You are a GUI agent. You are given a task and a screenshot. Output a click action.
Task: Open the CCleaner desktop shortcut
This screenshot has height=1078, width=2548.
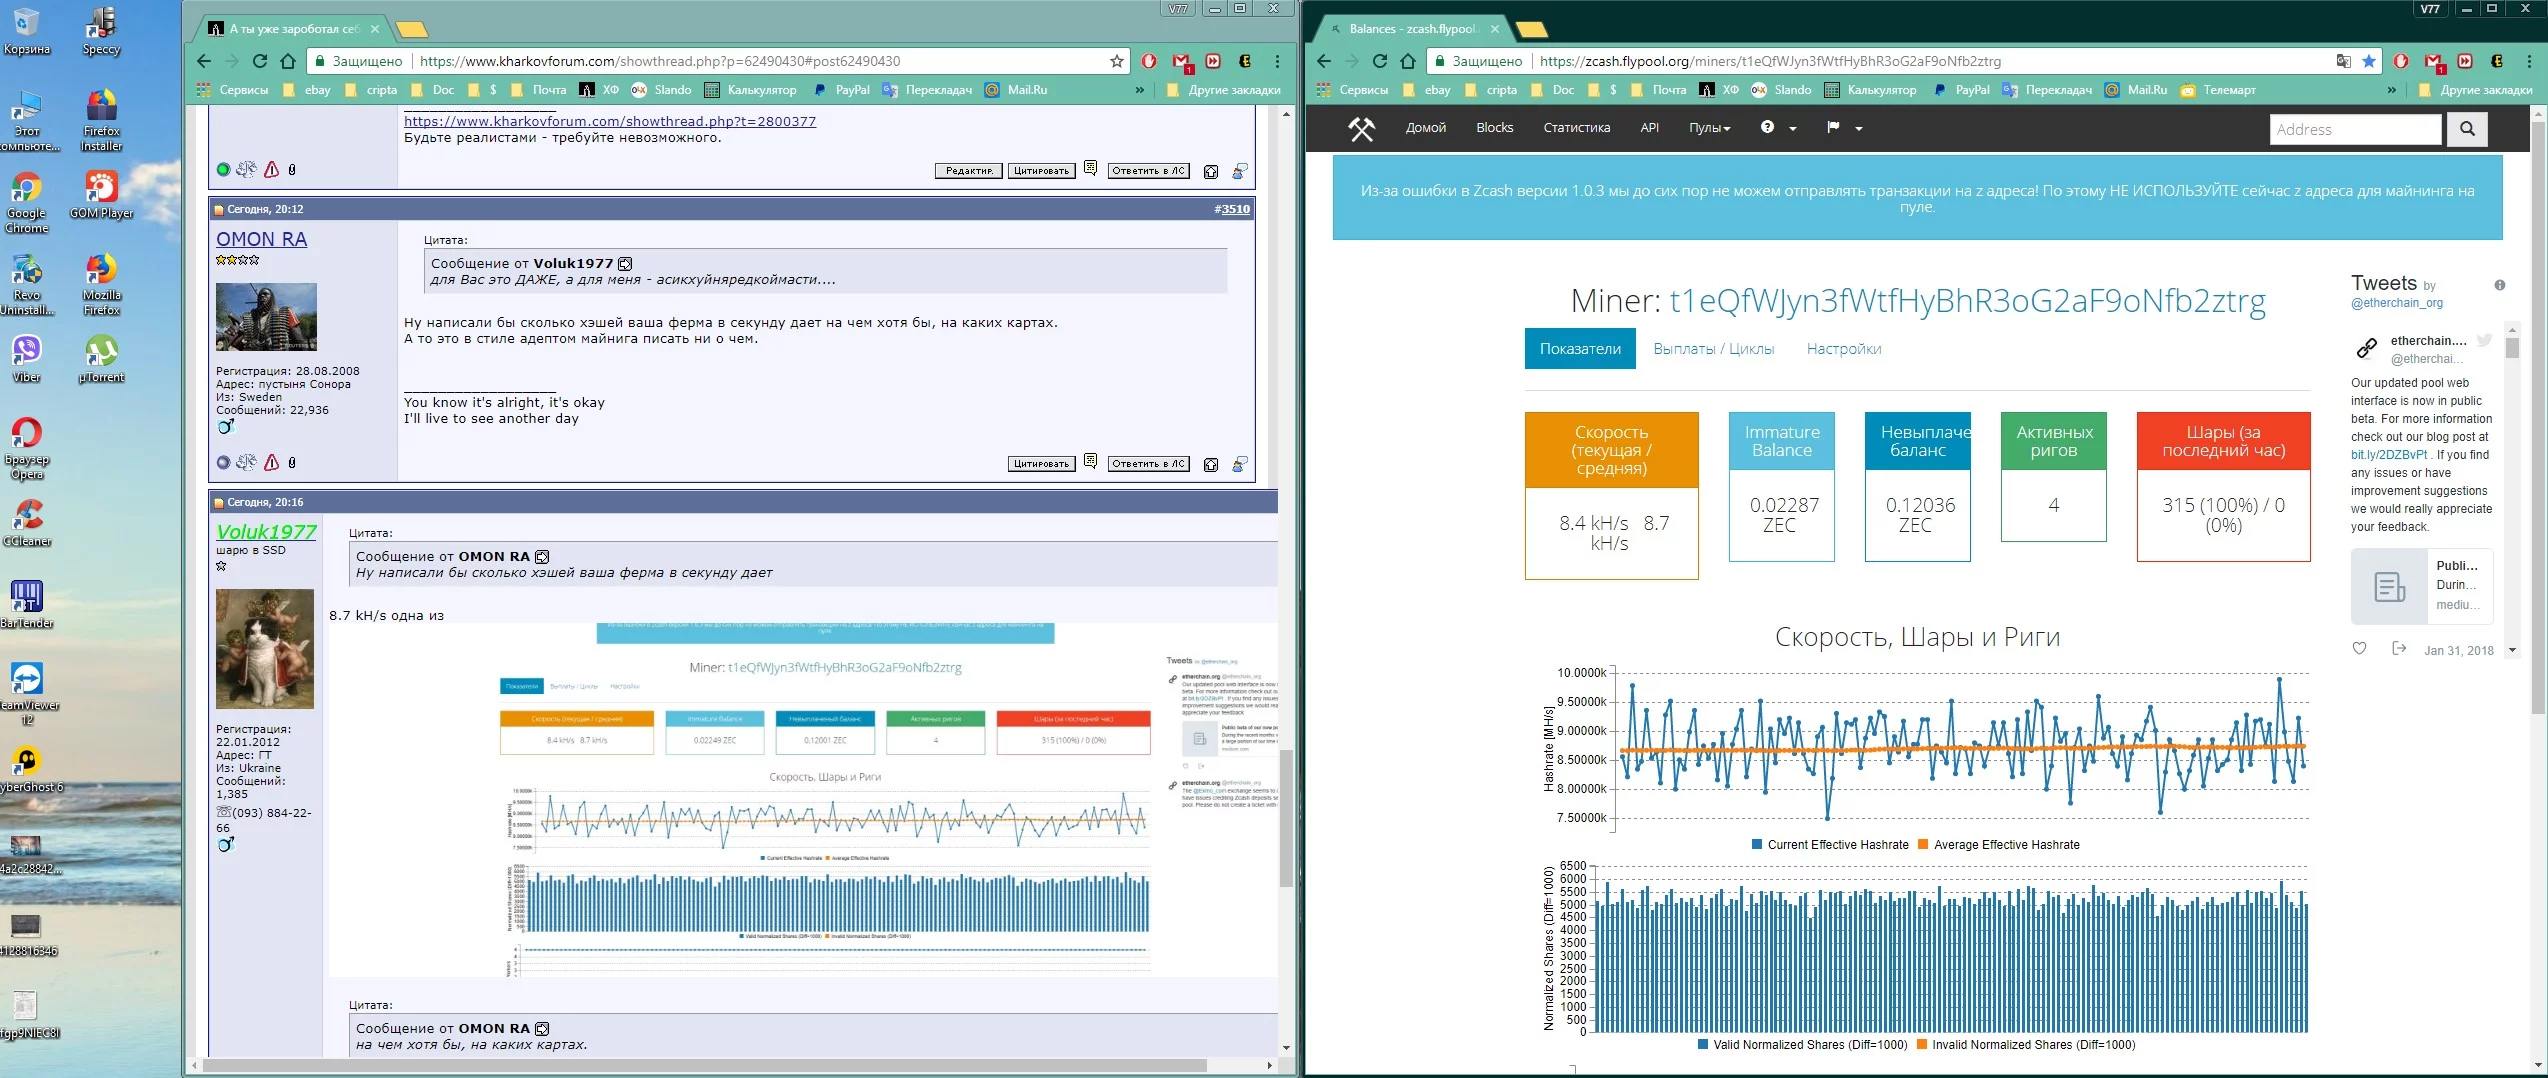tap(27, 521)
